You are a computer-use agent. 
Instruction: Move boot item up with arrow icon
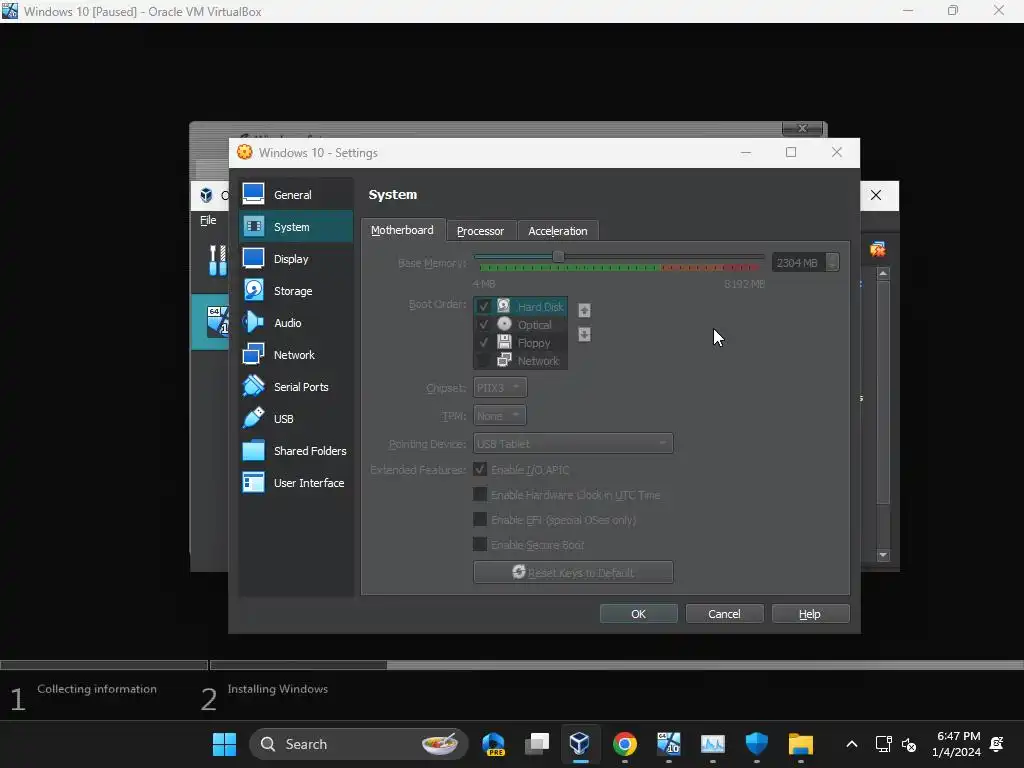tap(584, 310)
